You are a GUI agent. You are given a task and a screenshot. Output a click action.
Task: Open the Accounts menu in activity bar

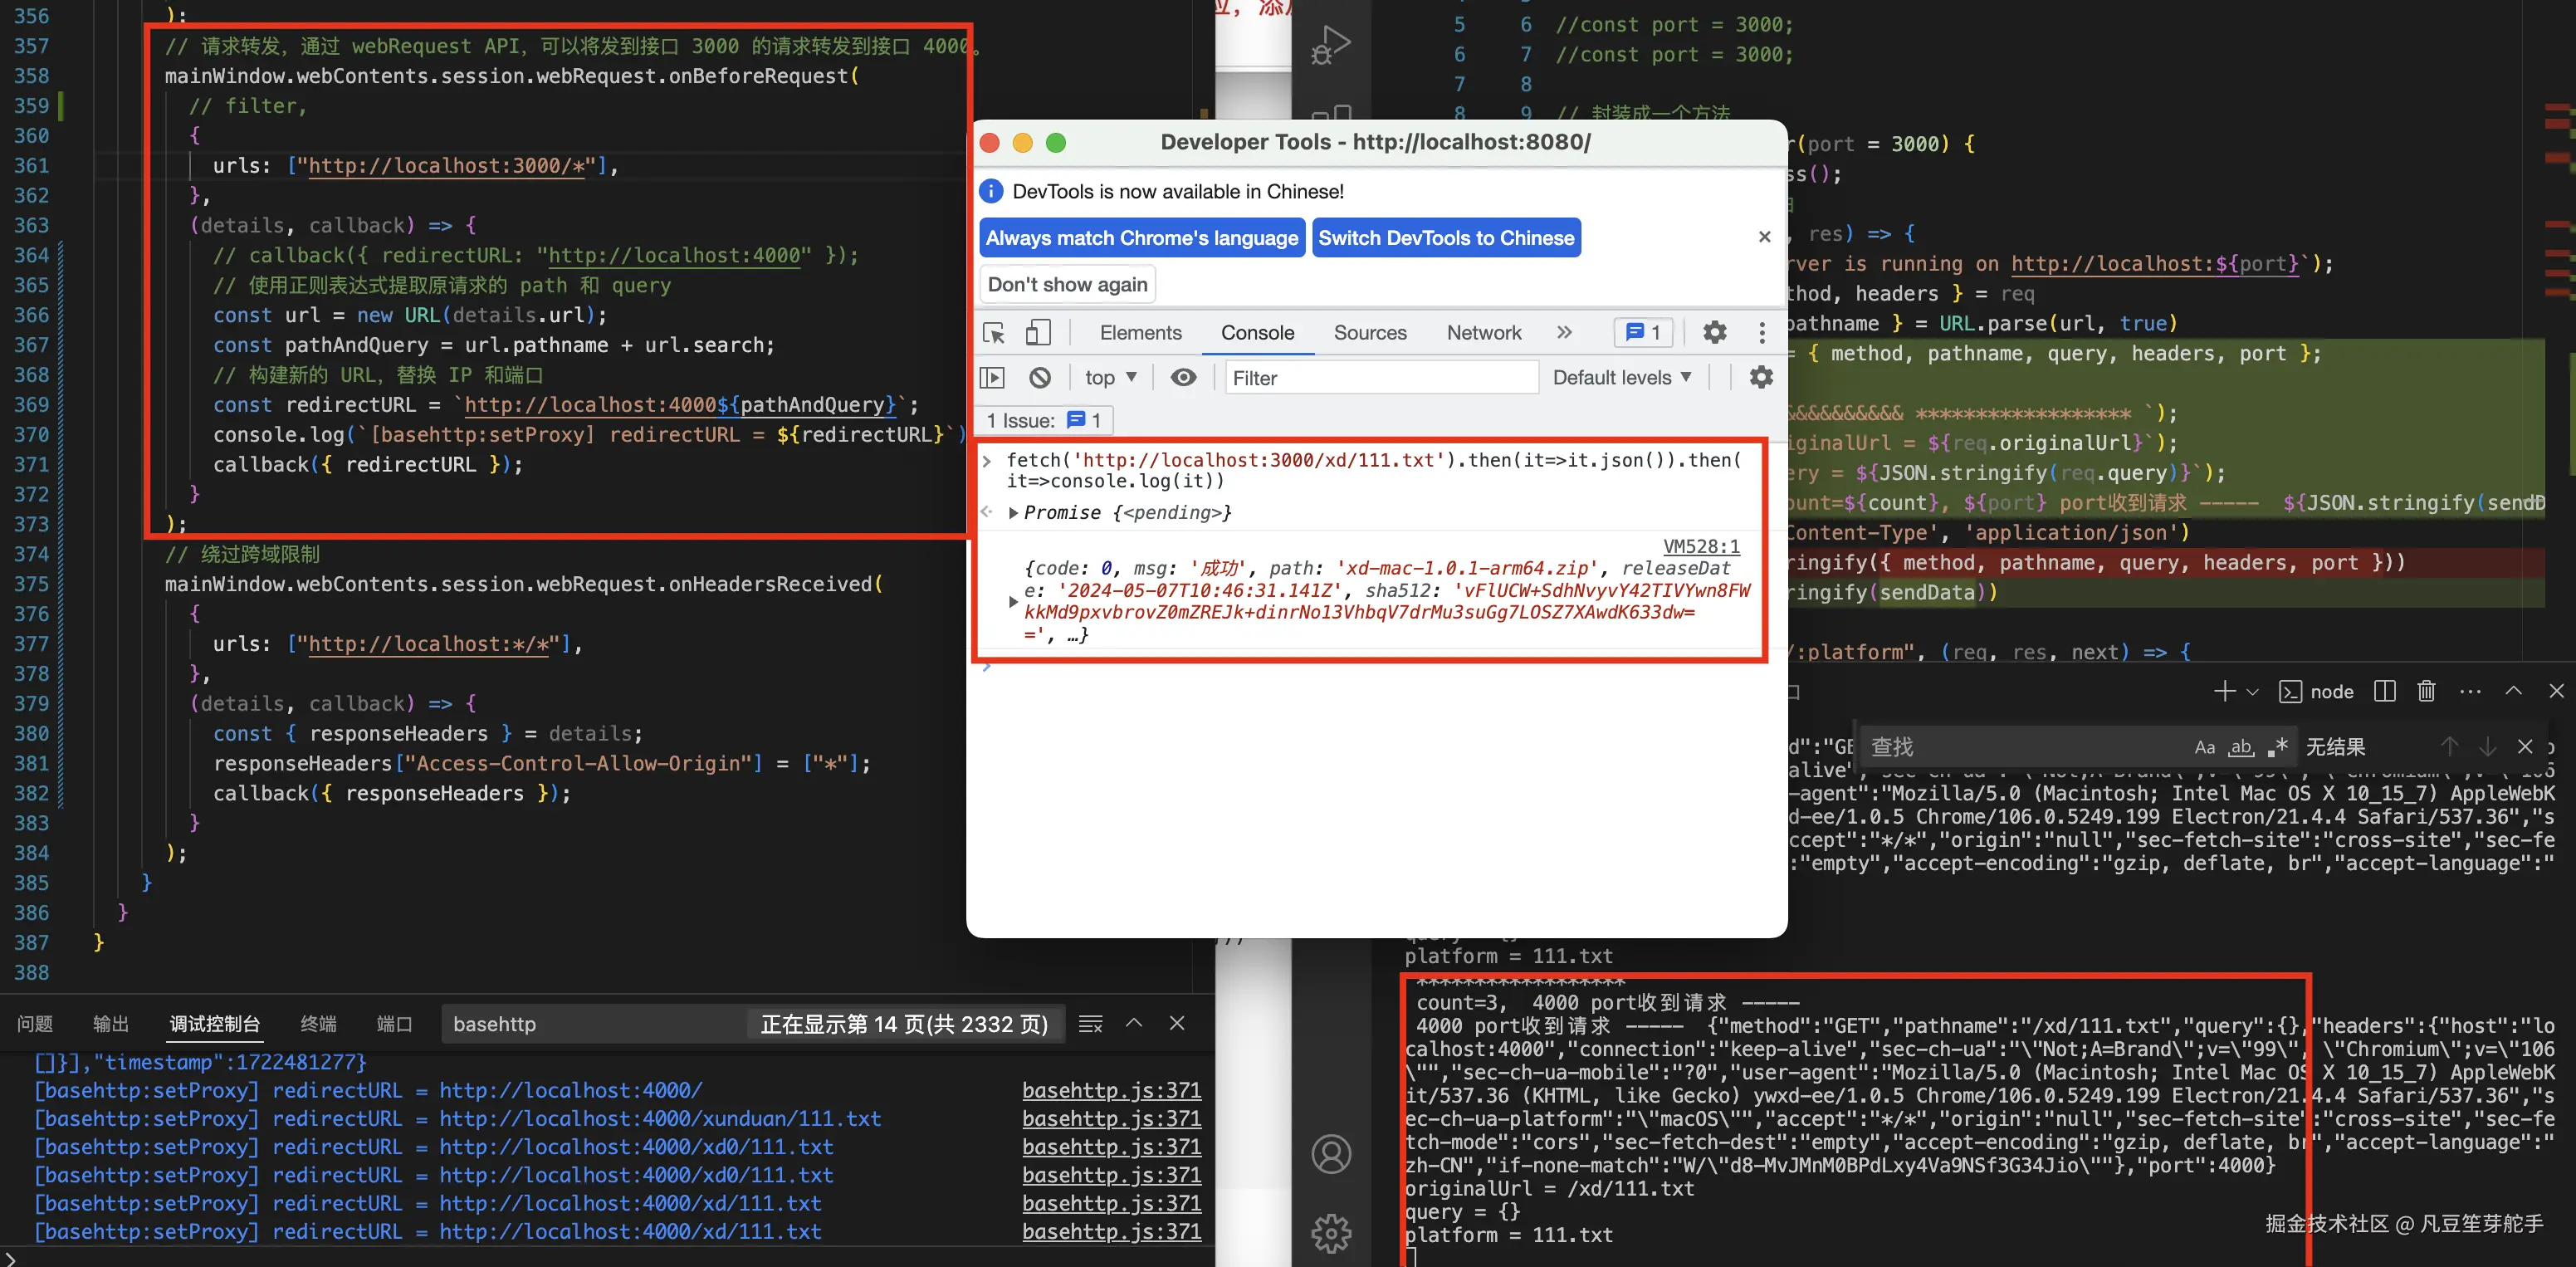[x=1331, y=1154]
